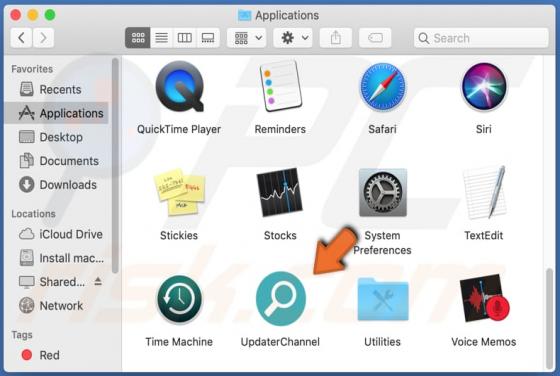Open the group-by arrangement dropdown
Viewport: 560px width, 376px height.
point(247,37)
